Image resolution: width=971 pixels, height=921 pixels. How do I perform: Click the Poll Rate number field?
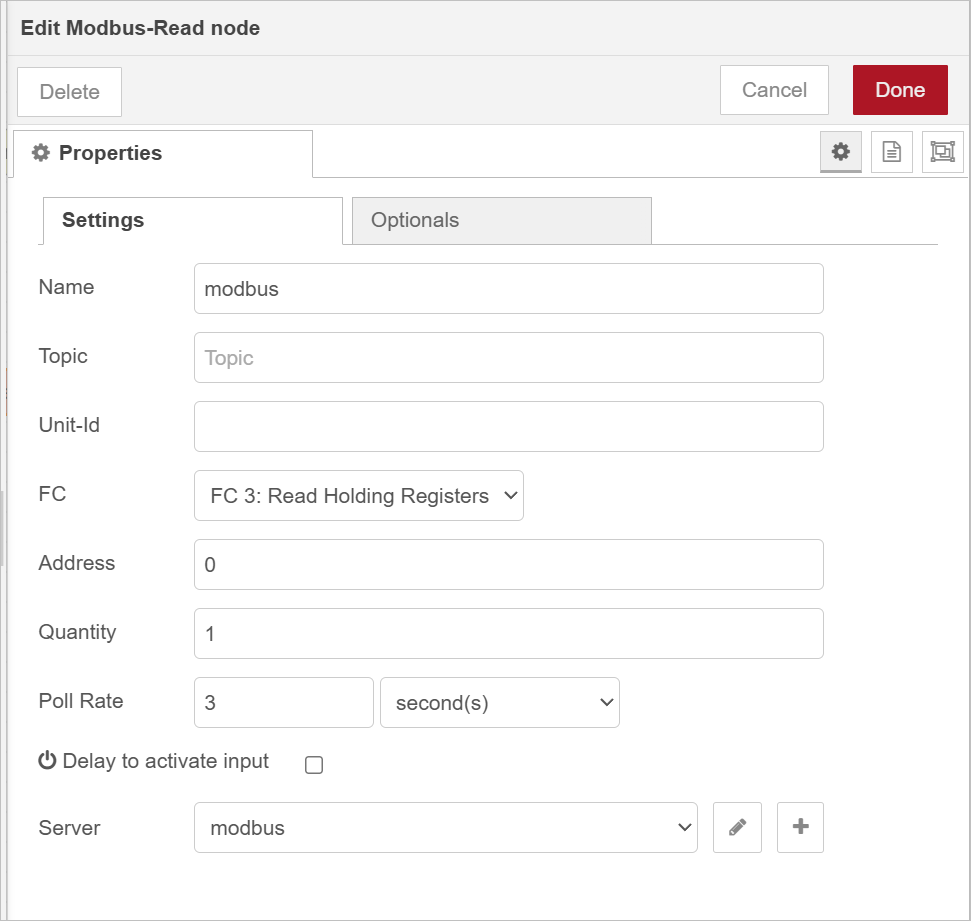(x=283, y=703)
